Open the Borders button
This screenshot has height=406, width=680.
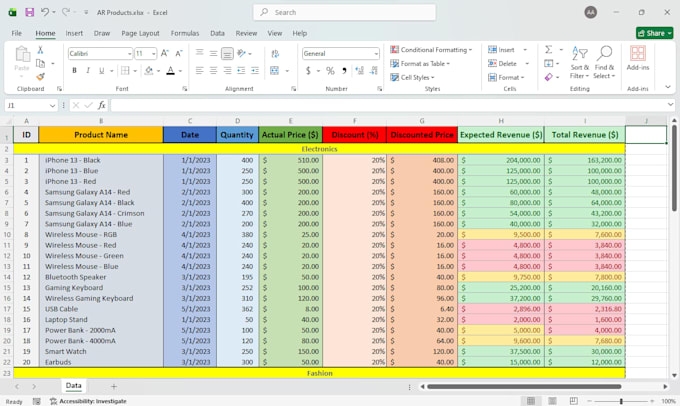tap(125, 70)
